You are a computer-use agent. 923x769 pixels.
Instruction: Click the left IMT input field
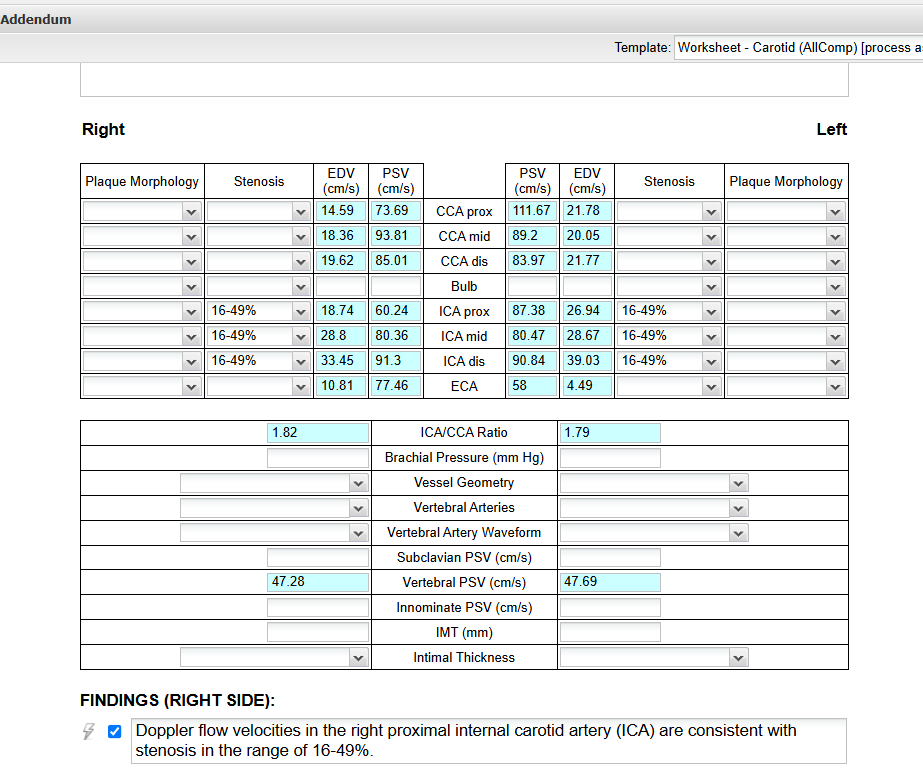pos(610,632)
